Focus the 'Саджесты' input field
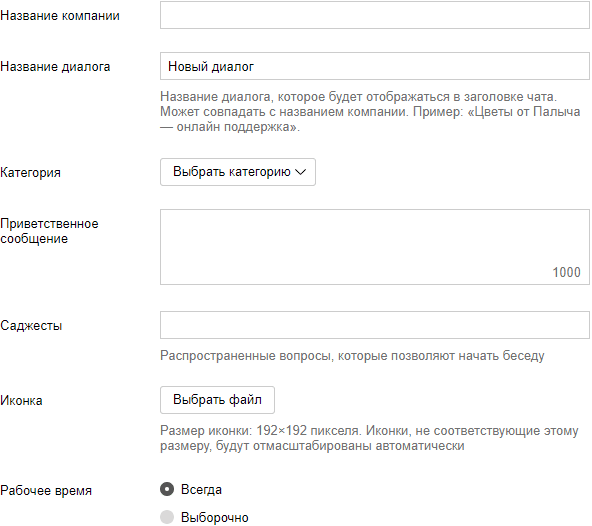 click(x=375, y=325)
